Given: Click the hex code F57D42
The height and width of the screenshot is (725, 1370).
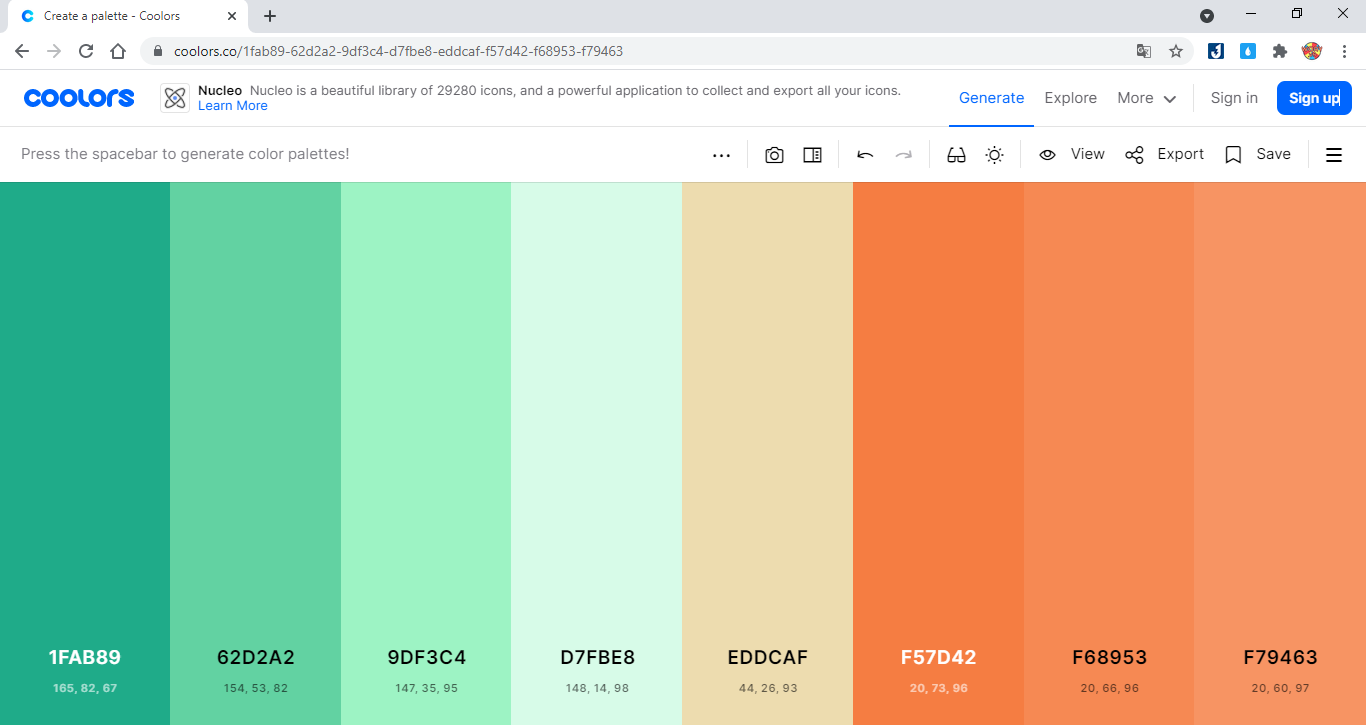Looking at the screenshot, I should (x=938, y=658).
